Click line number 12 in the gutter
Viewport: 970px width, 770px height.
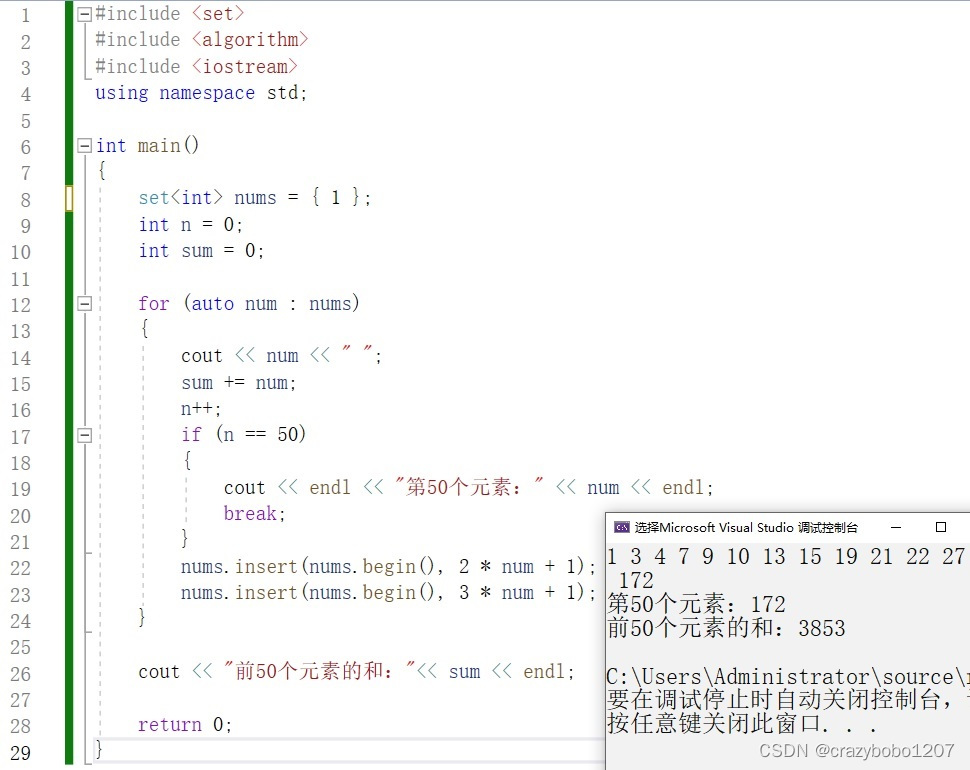[21, 303]
